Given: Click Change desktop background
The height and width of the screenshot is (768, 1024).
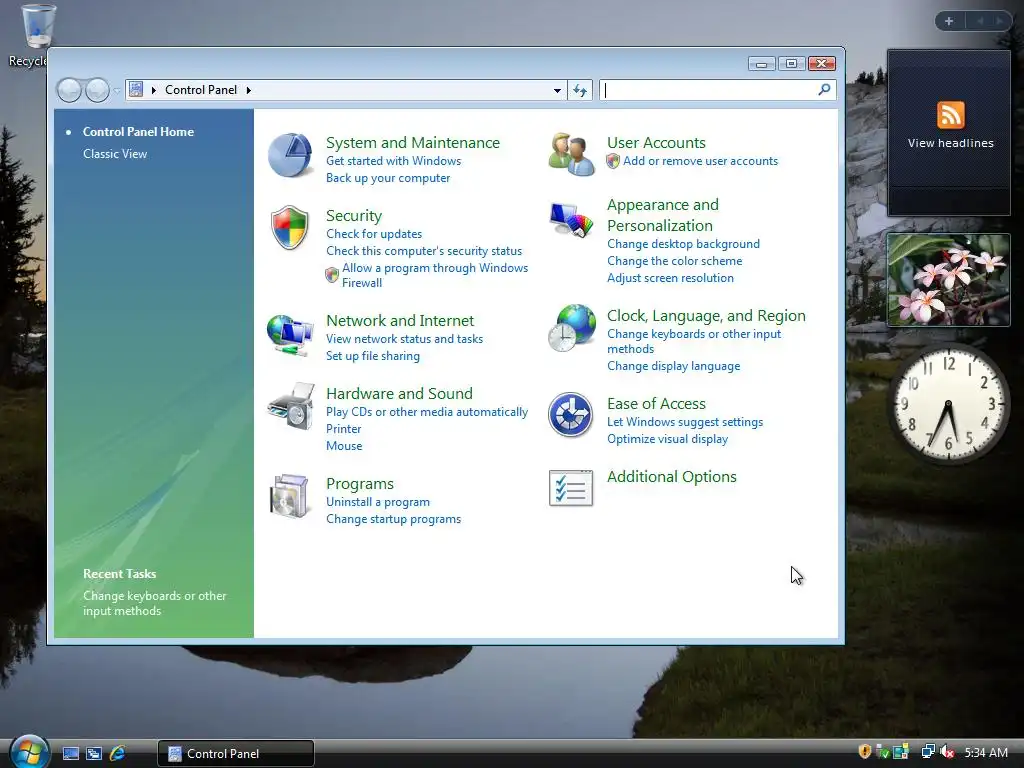Looking at the screenshot, I should click(683, 244).
